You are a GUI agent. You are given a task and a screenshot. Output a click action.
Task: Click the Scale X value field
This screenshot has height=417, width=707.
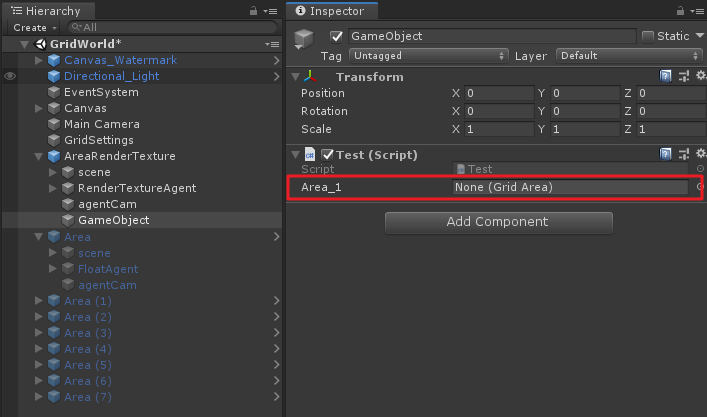pos(499,129)
